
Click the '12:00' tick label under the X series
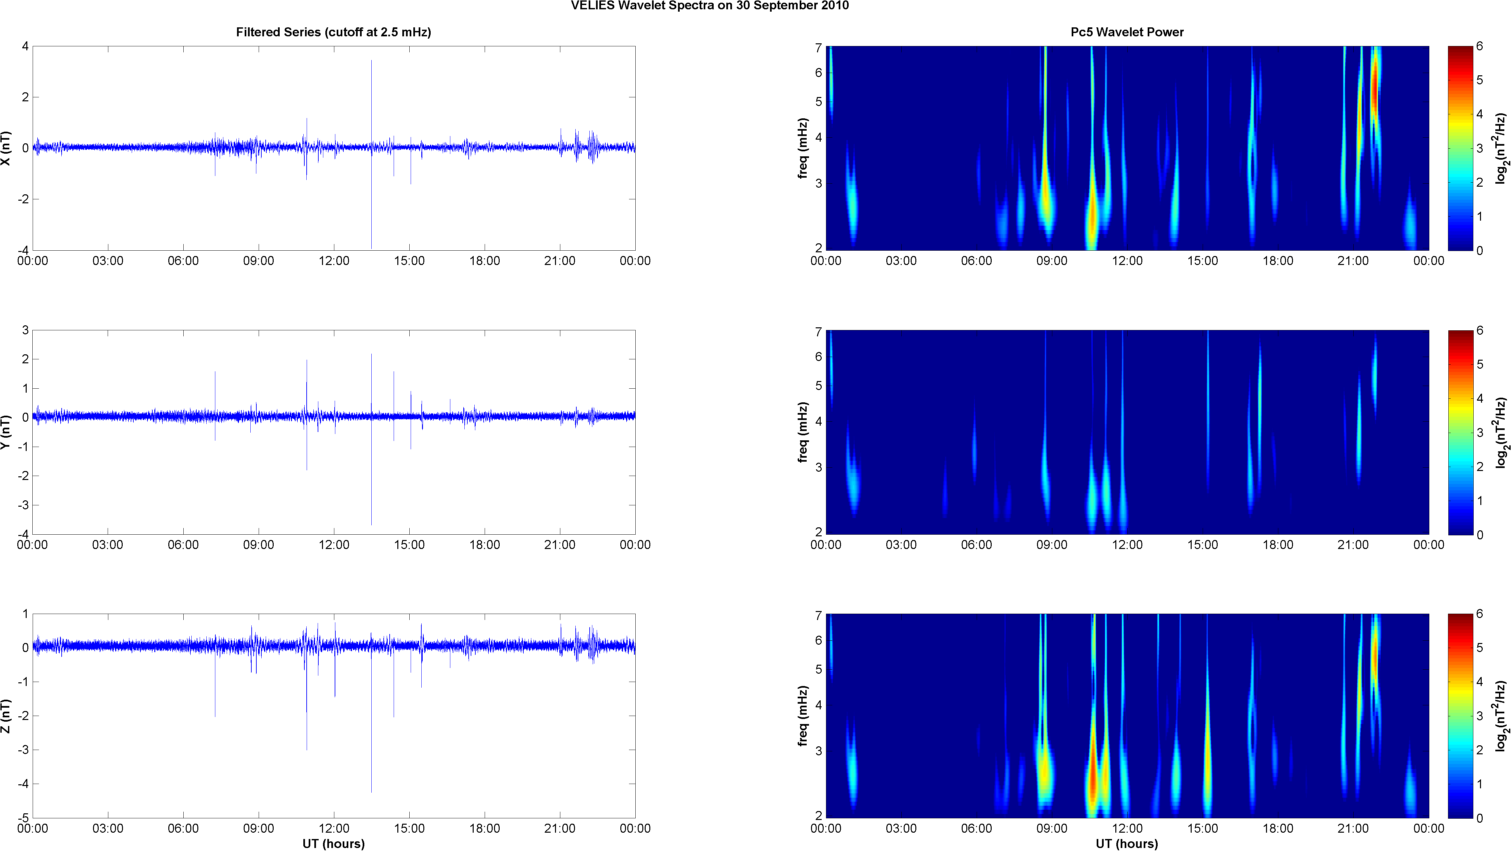tap(334, 261)
